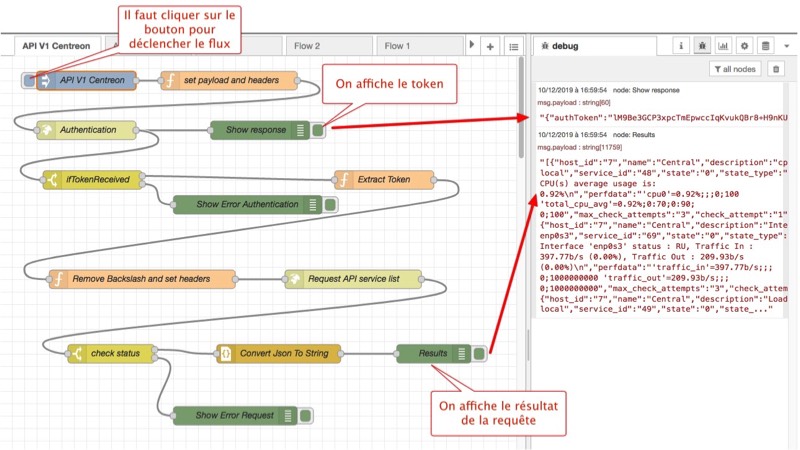Image resolution: width=800 pixels, height=450 pixels.
Task: Open the dashboard chart icon in sidebar
Action: tap(724, 46)
